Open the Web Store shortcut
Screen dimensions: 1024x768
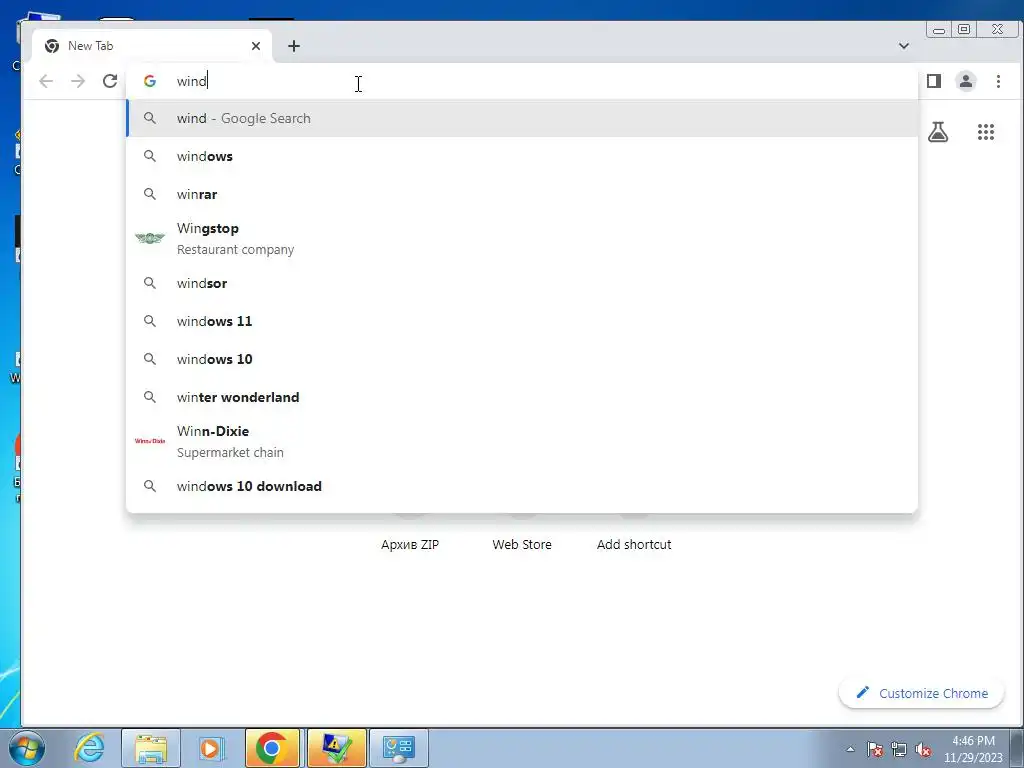(522, 544)
